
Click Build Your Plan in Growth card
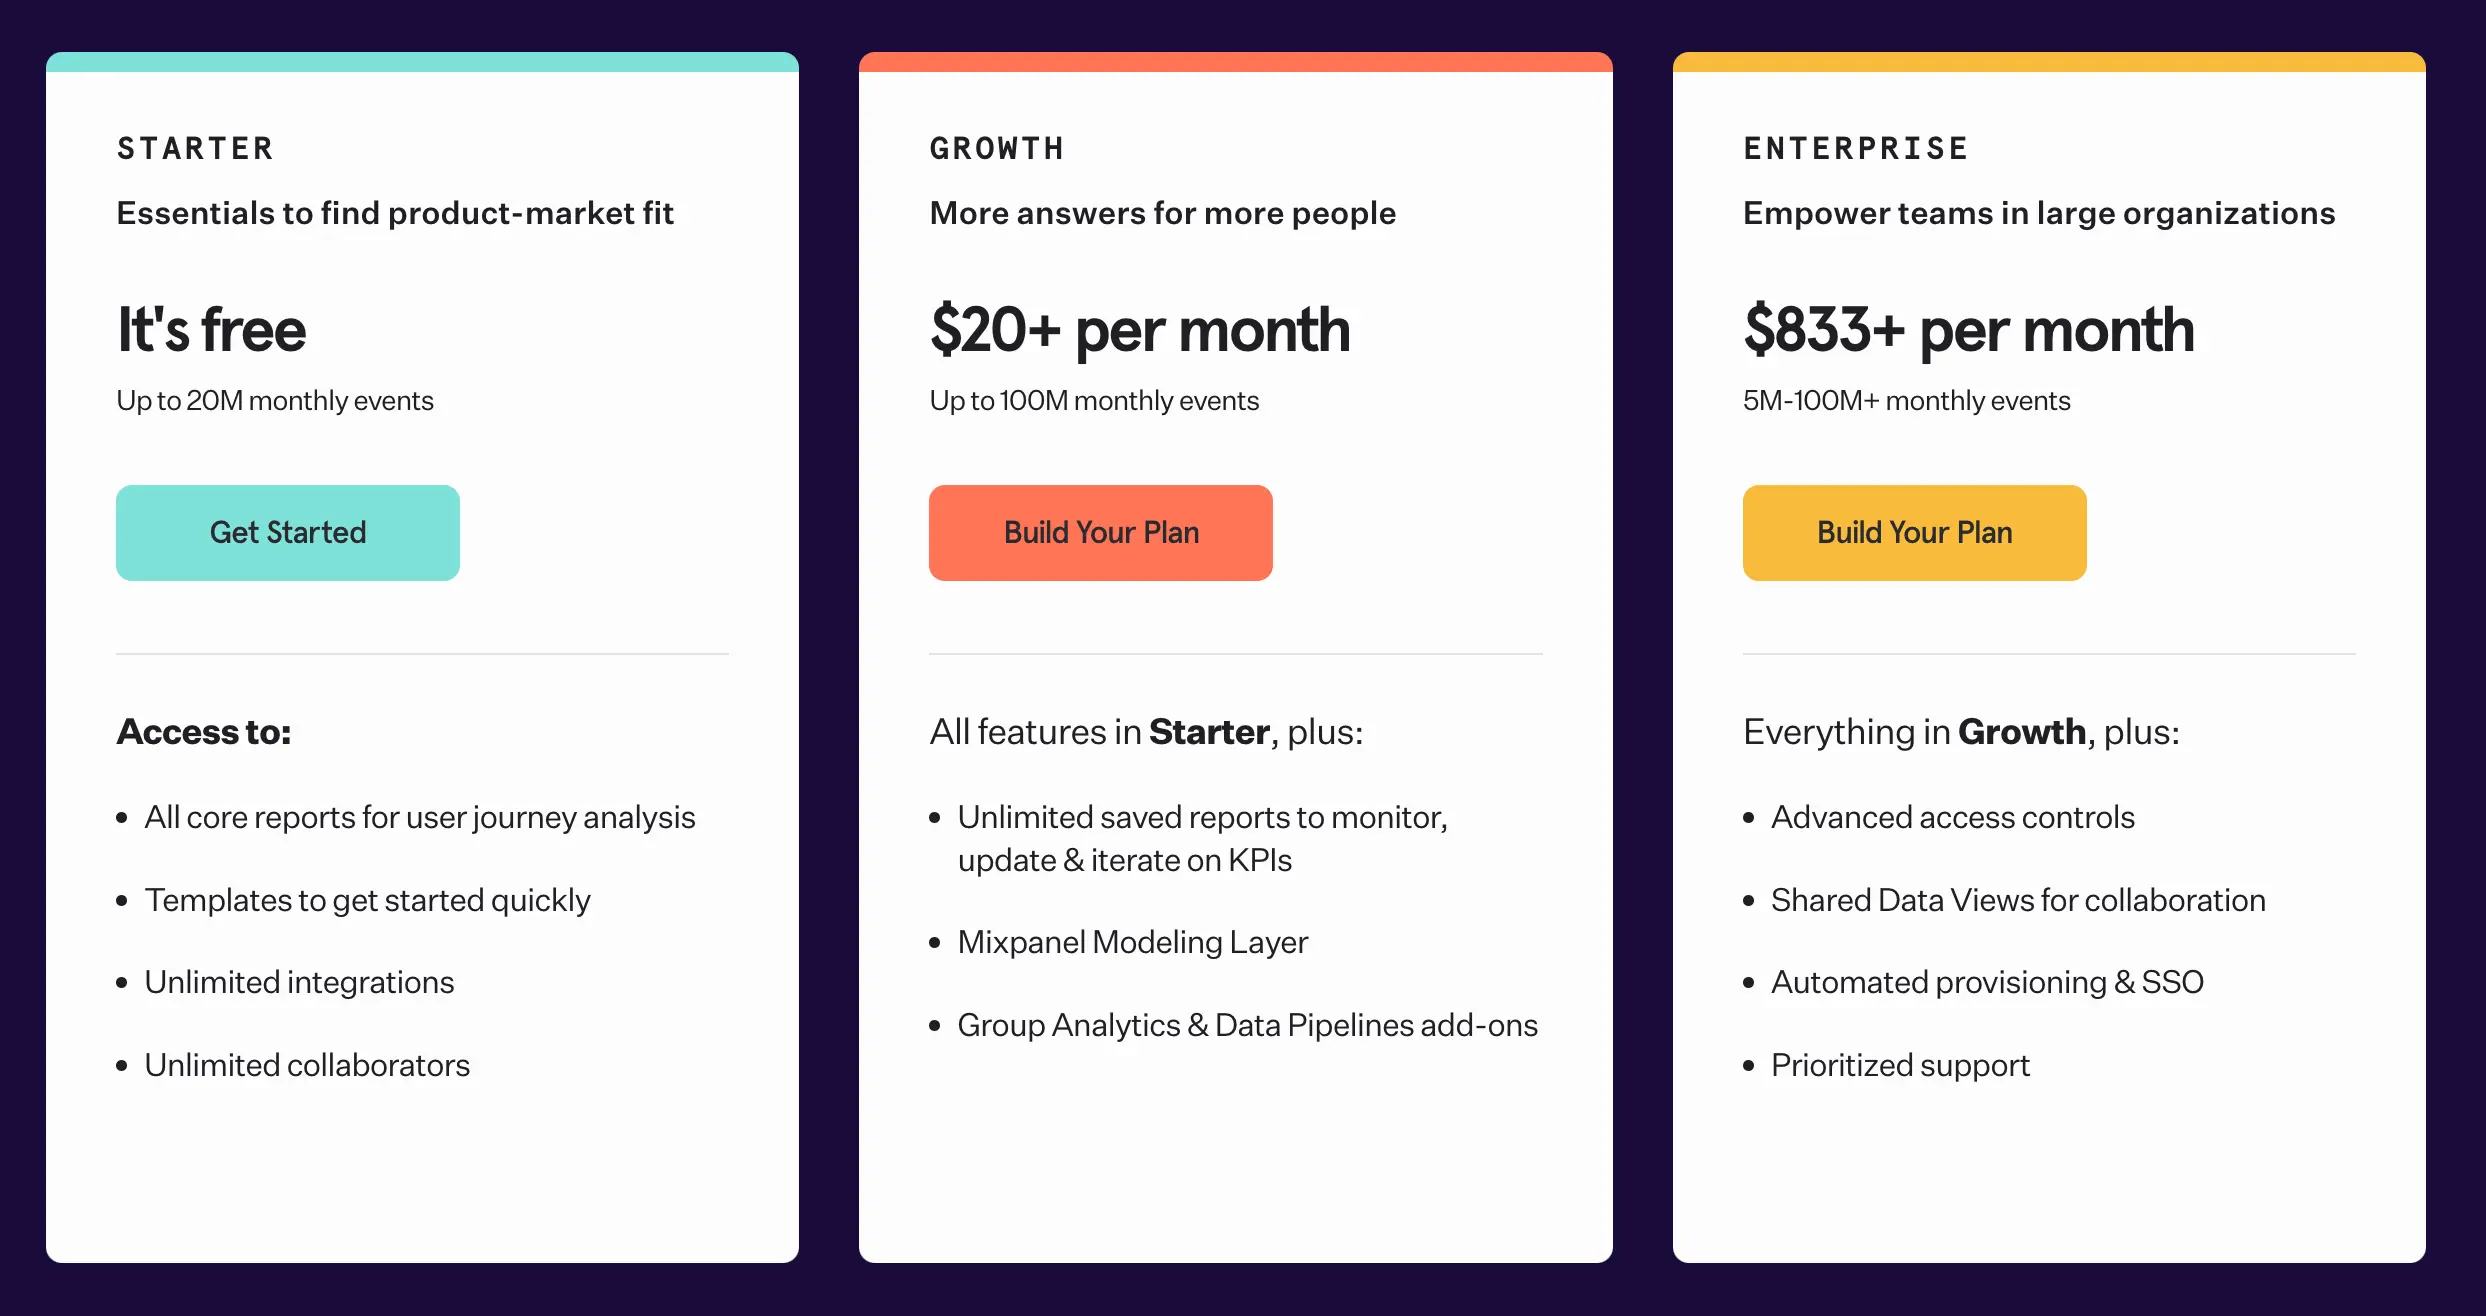click(1100, 533)
